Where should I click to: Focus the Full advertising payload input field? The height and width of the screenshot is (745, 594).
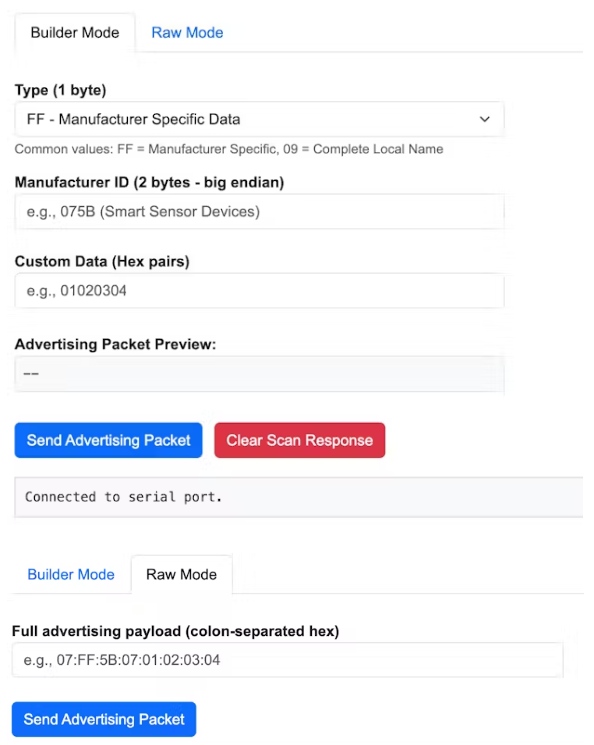pyautogui.click(x=287, y=660)
